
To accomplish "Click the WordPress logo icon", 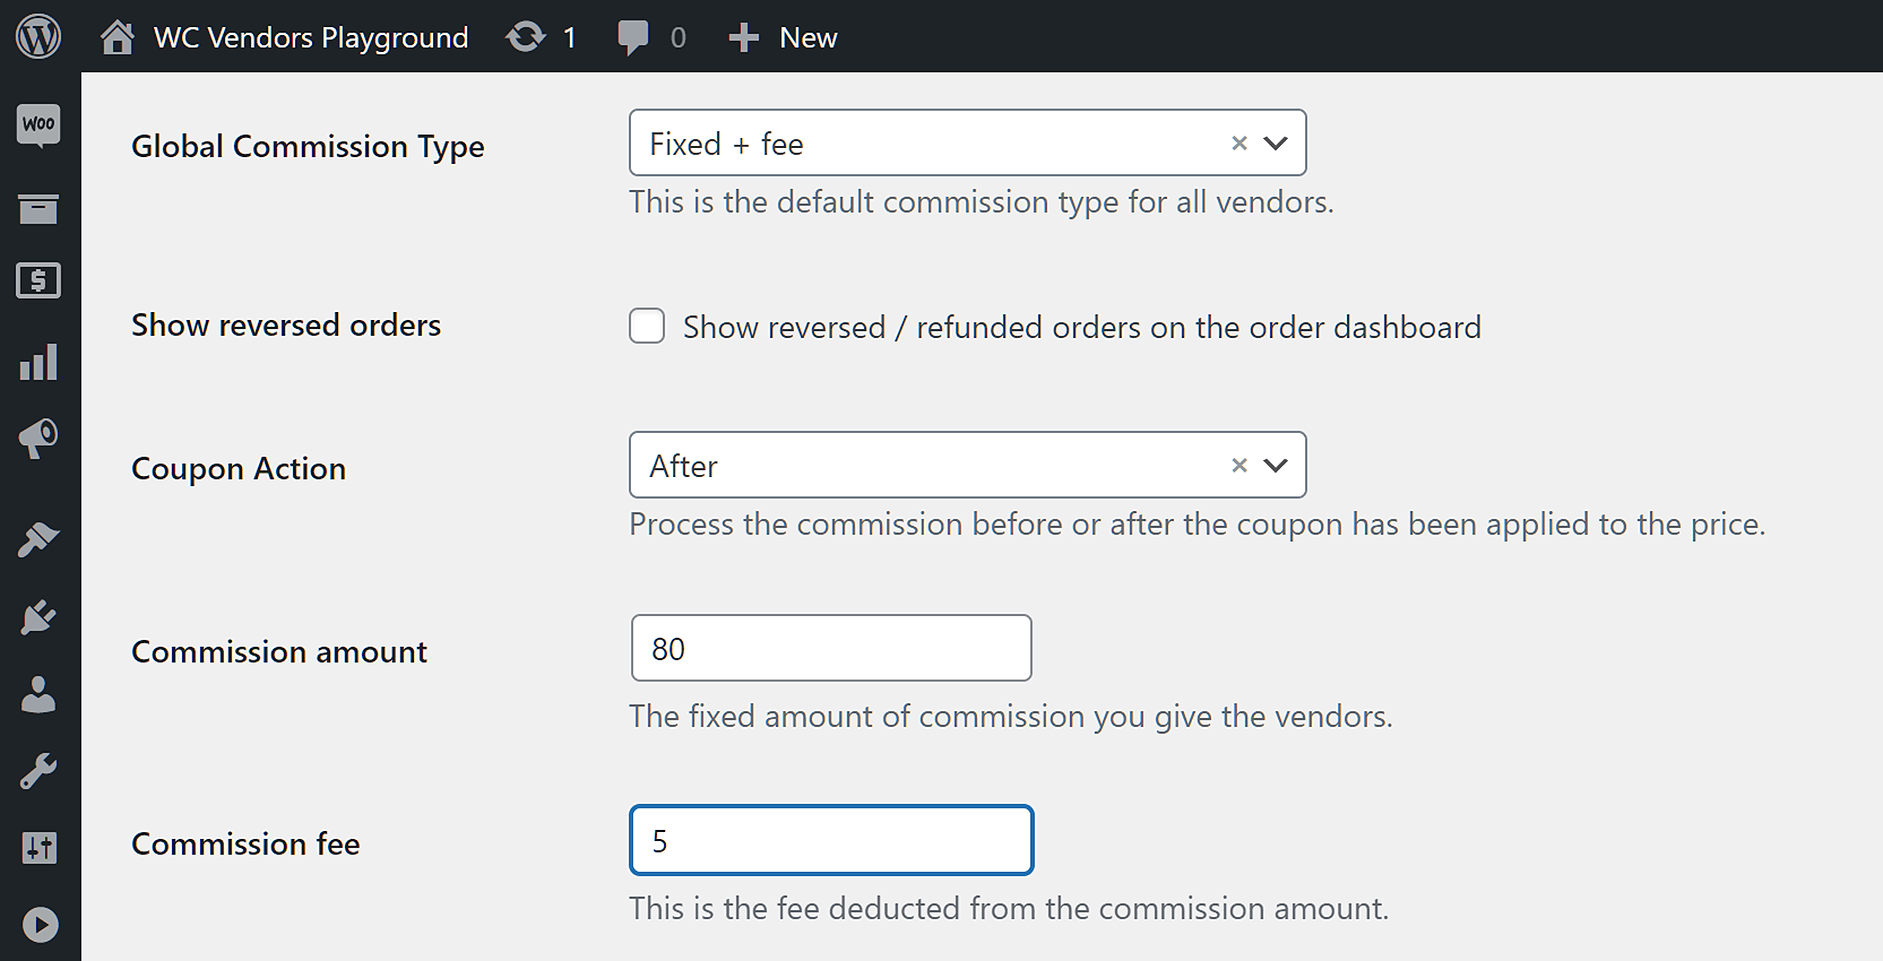I will click(x=38, y=37).
